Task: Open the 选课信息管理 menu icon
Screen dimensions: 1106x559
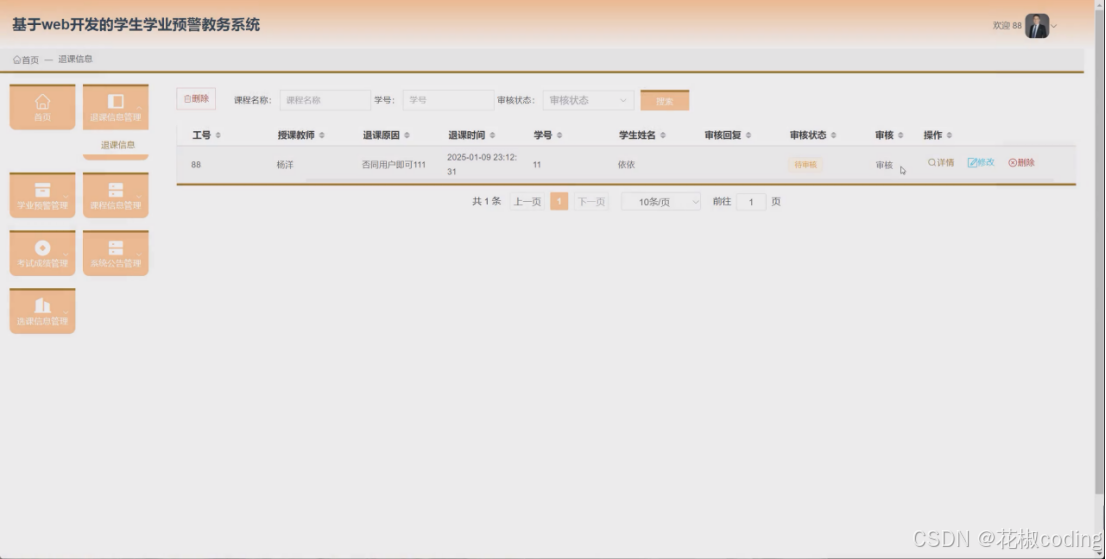Action: 42,305
